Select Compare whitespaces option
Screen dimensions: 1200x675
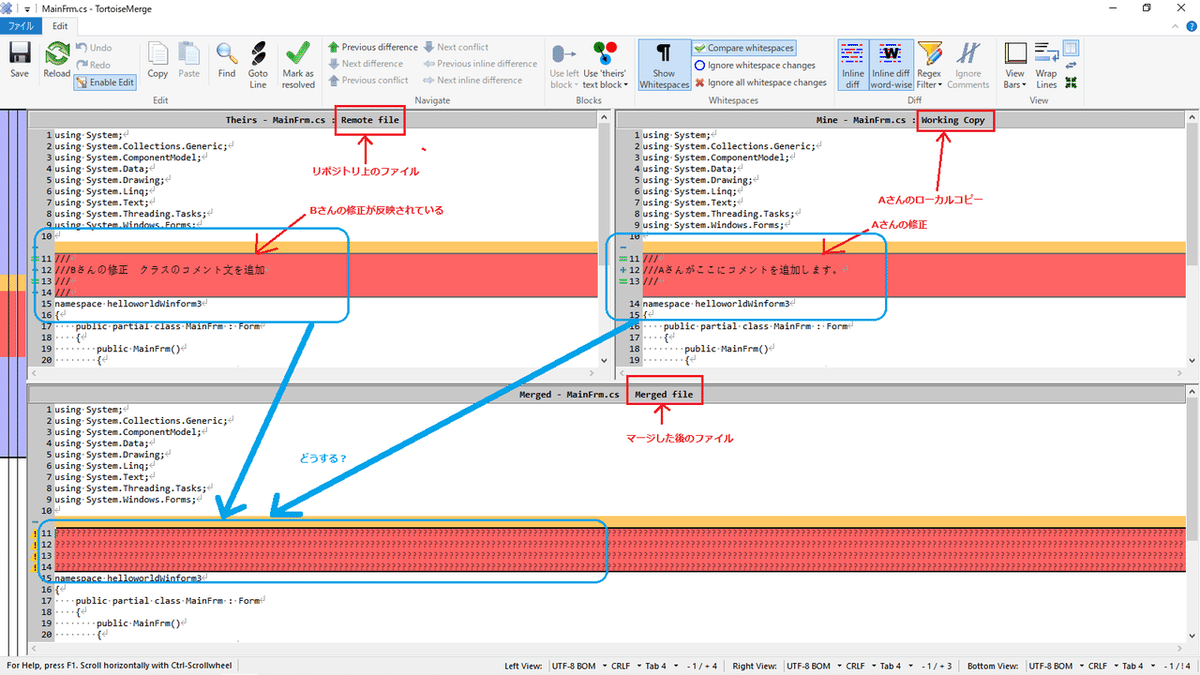[x=744, y=48]
